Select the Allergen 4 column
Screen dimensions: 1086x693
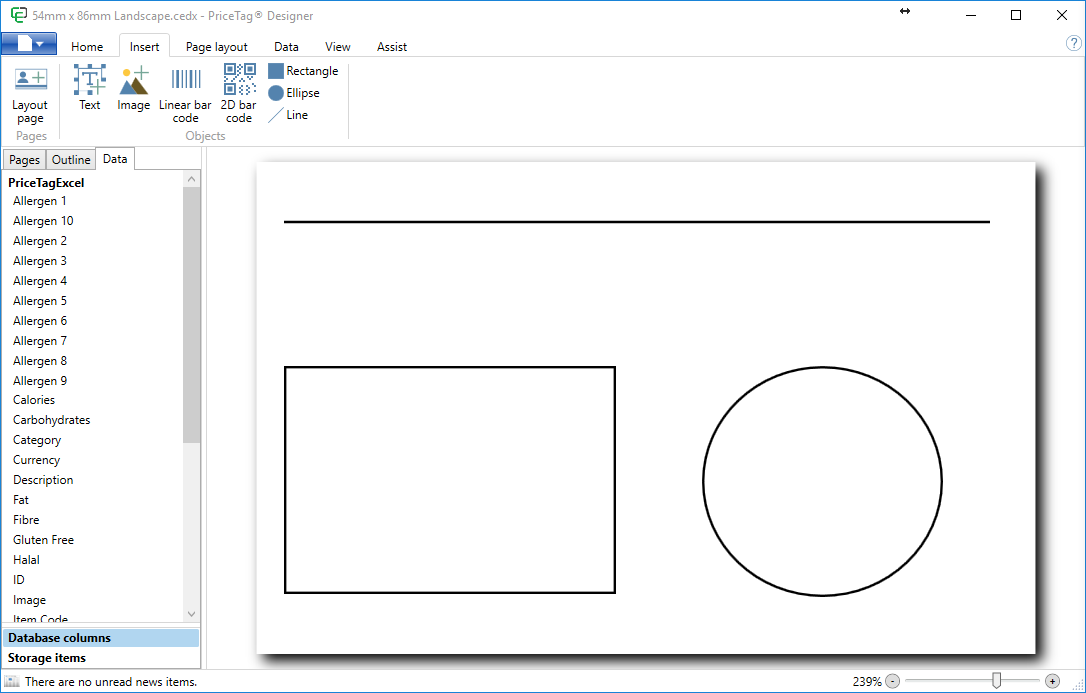(x=40, y=281)
